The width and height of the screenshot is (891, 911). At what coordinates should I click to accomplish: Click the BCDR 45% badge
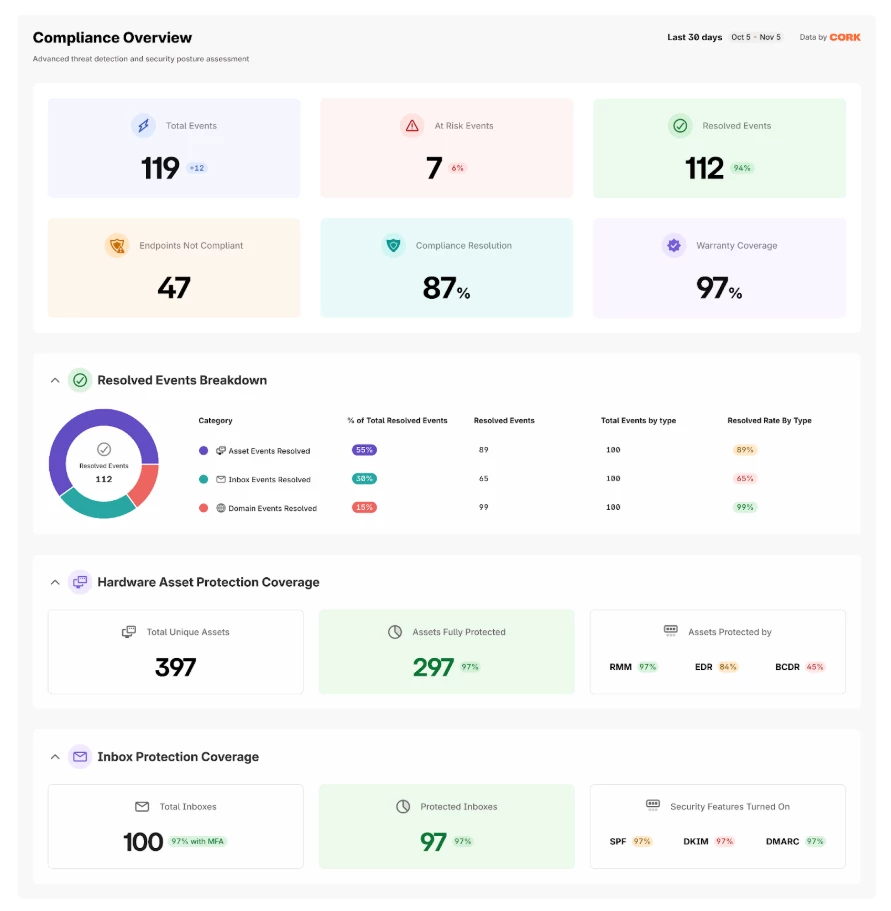coord(815,667)
